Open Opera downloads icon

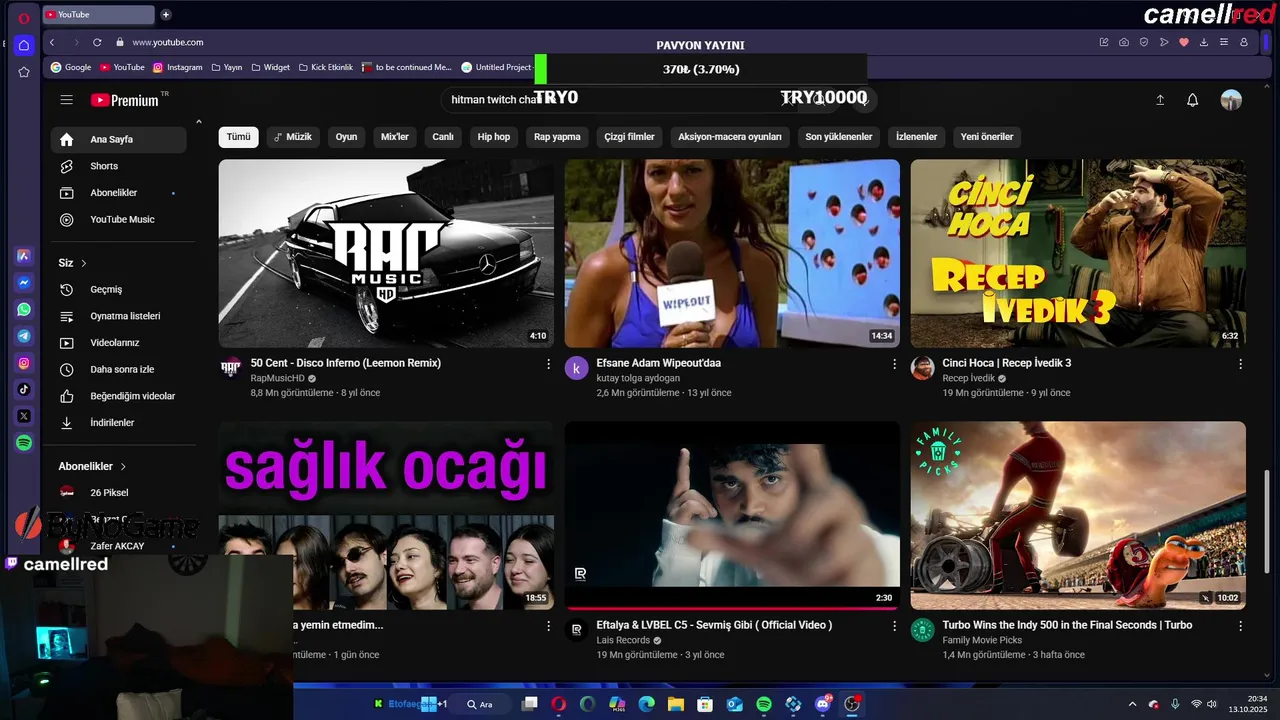(x=1204, y=42)
